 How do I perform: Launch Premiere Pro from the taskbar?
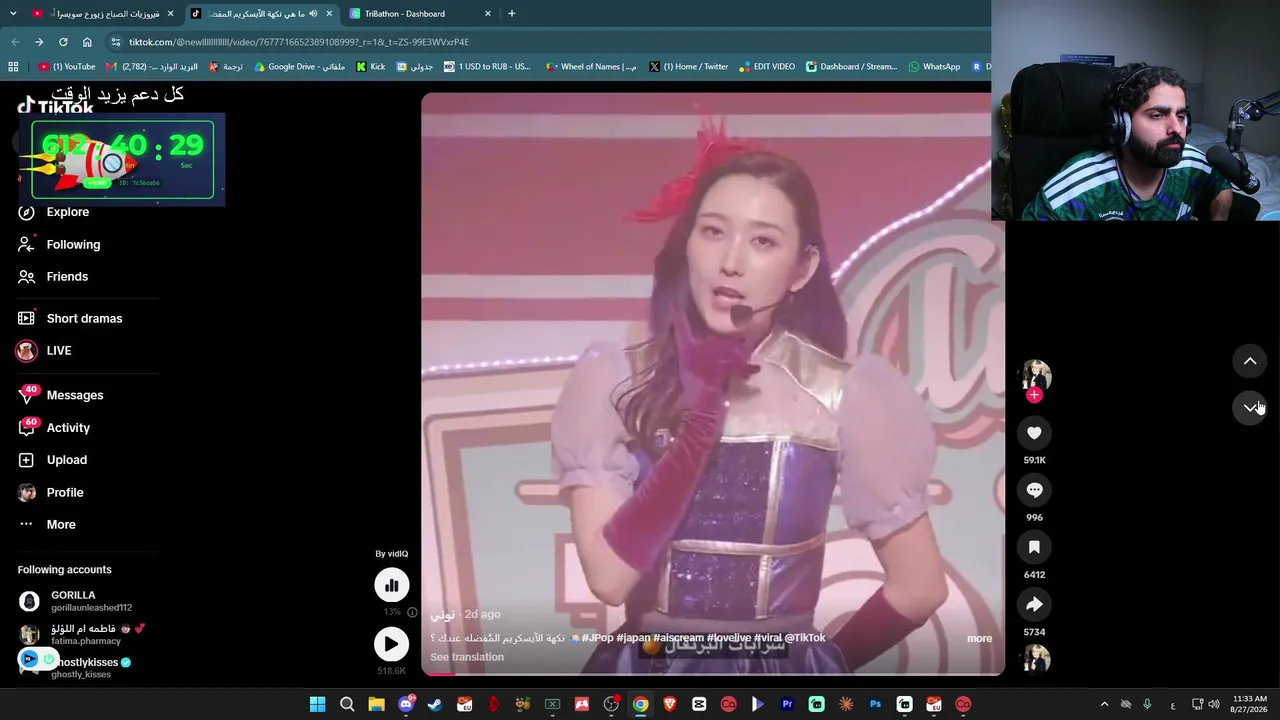(787, 704)
